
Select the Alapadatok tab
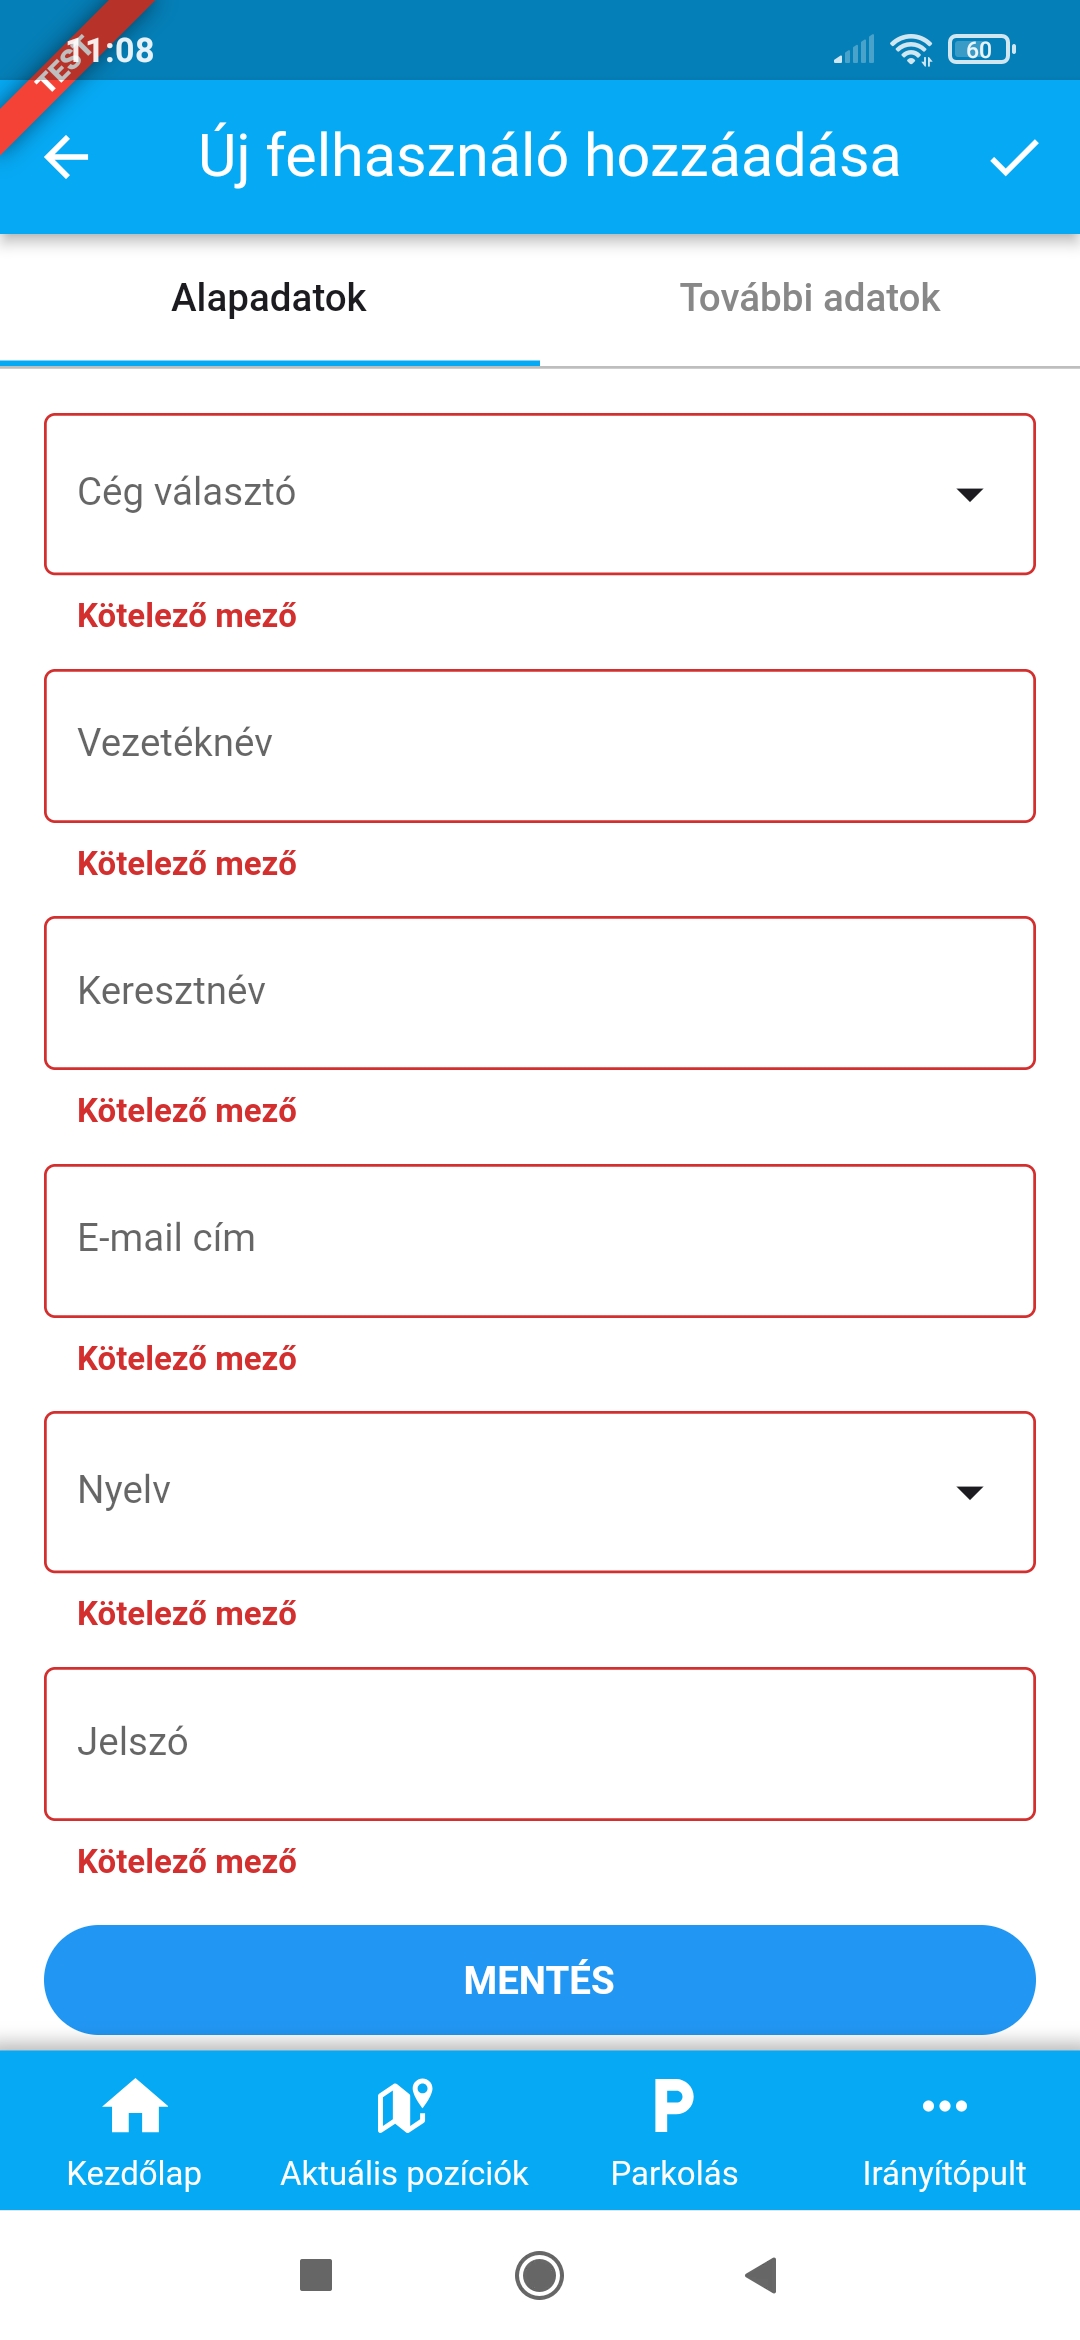pos(269,298)
